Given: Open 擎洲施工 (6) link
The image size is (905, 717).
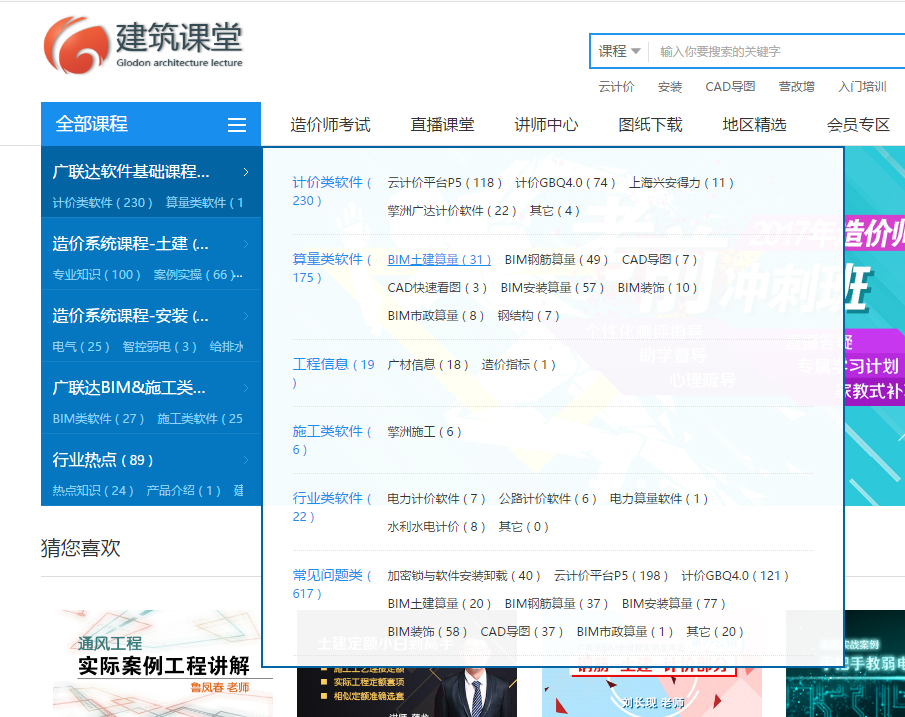Looking at the screenshot, I should coord(424,432).
